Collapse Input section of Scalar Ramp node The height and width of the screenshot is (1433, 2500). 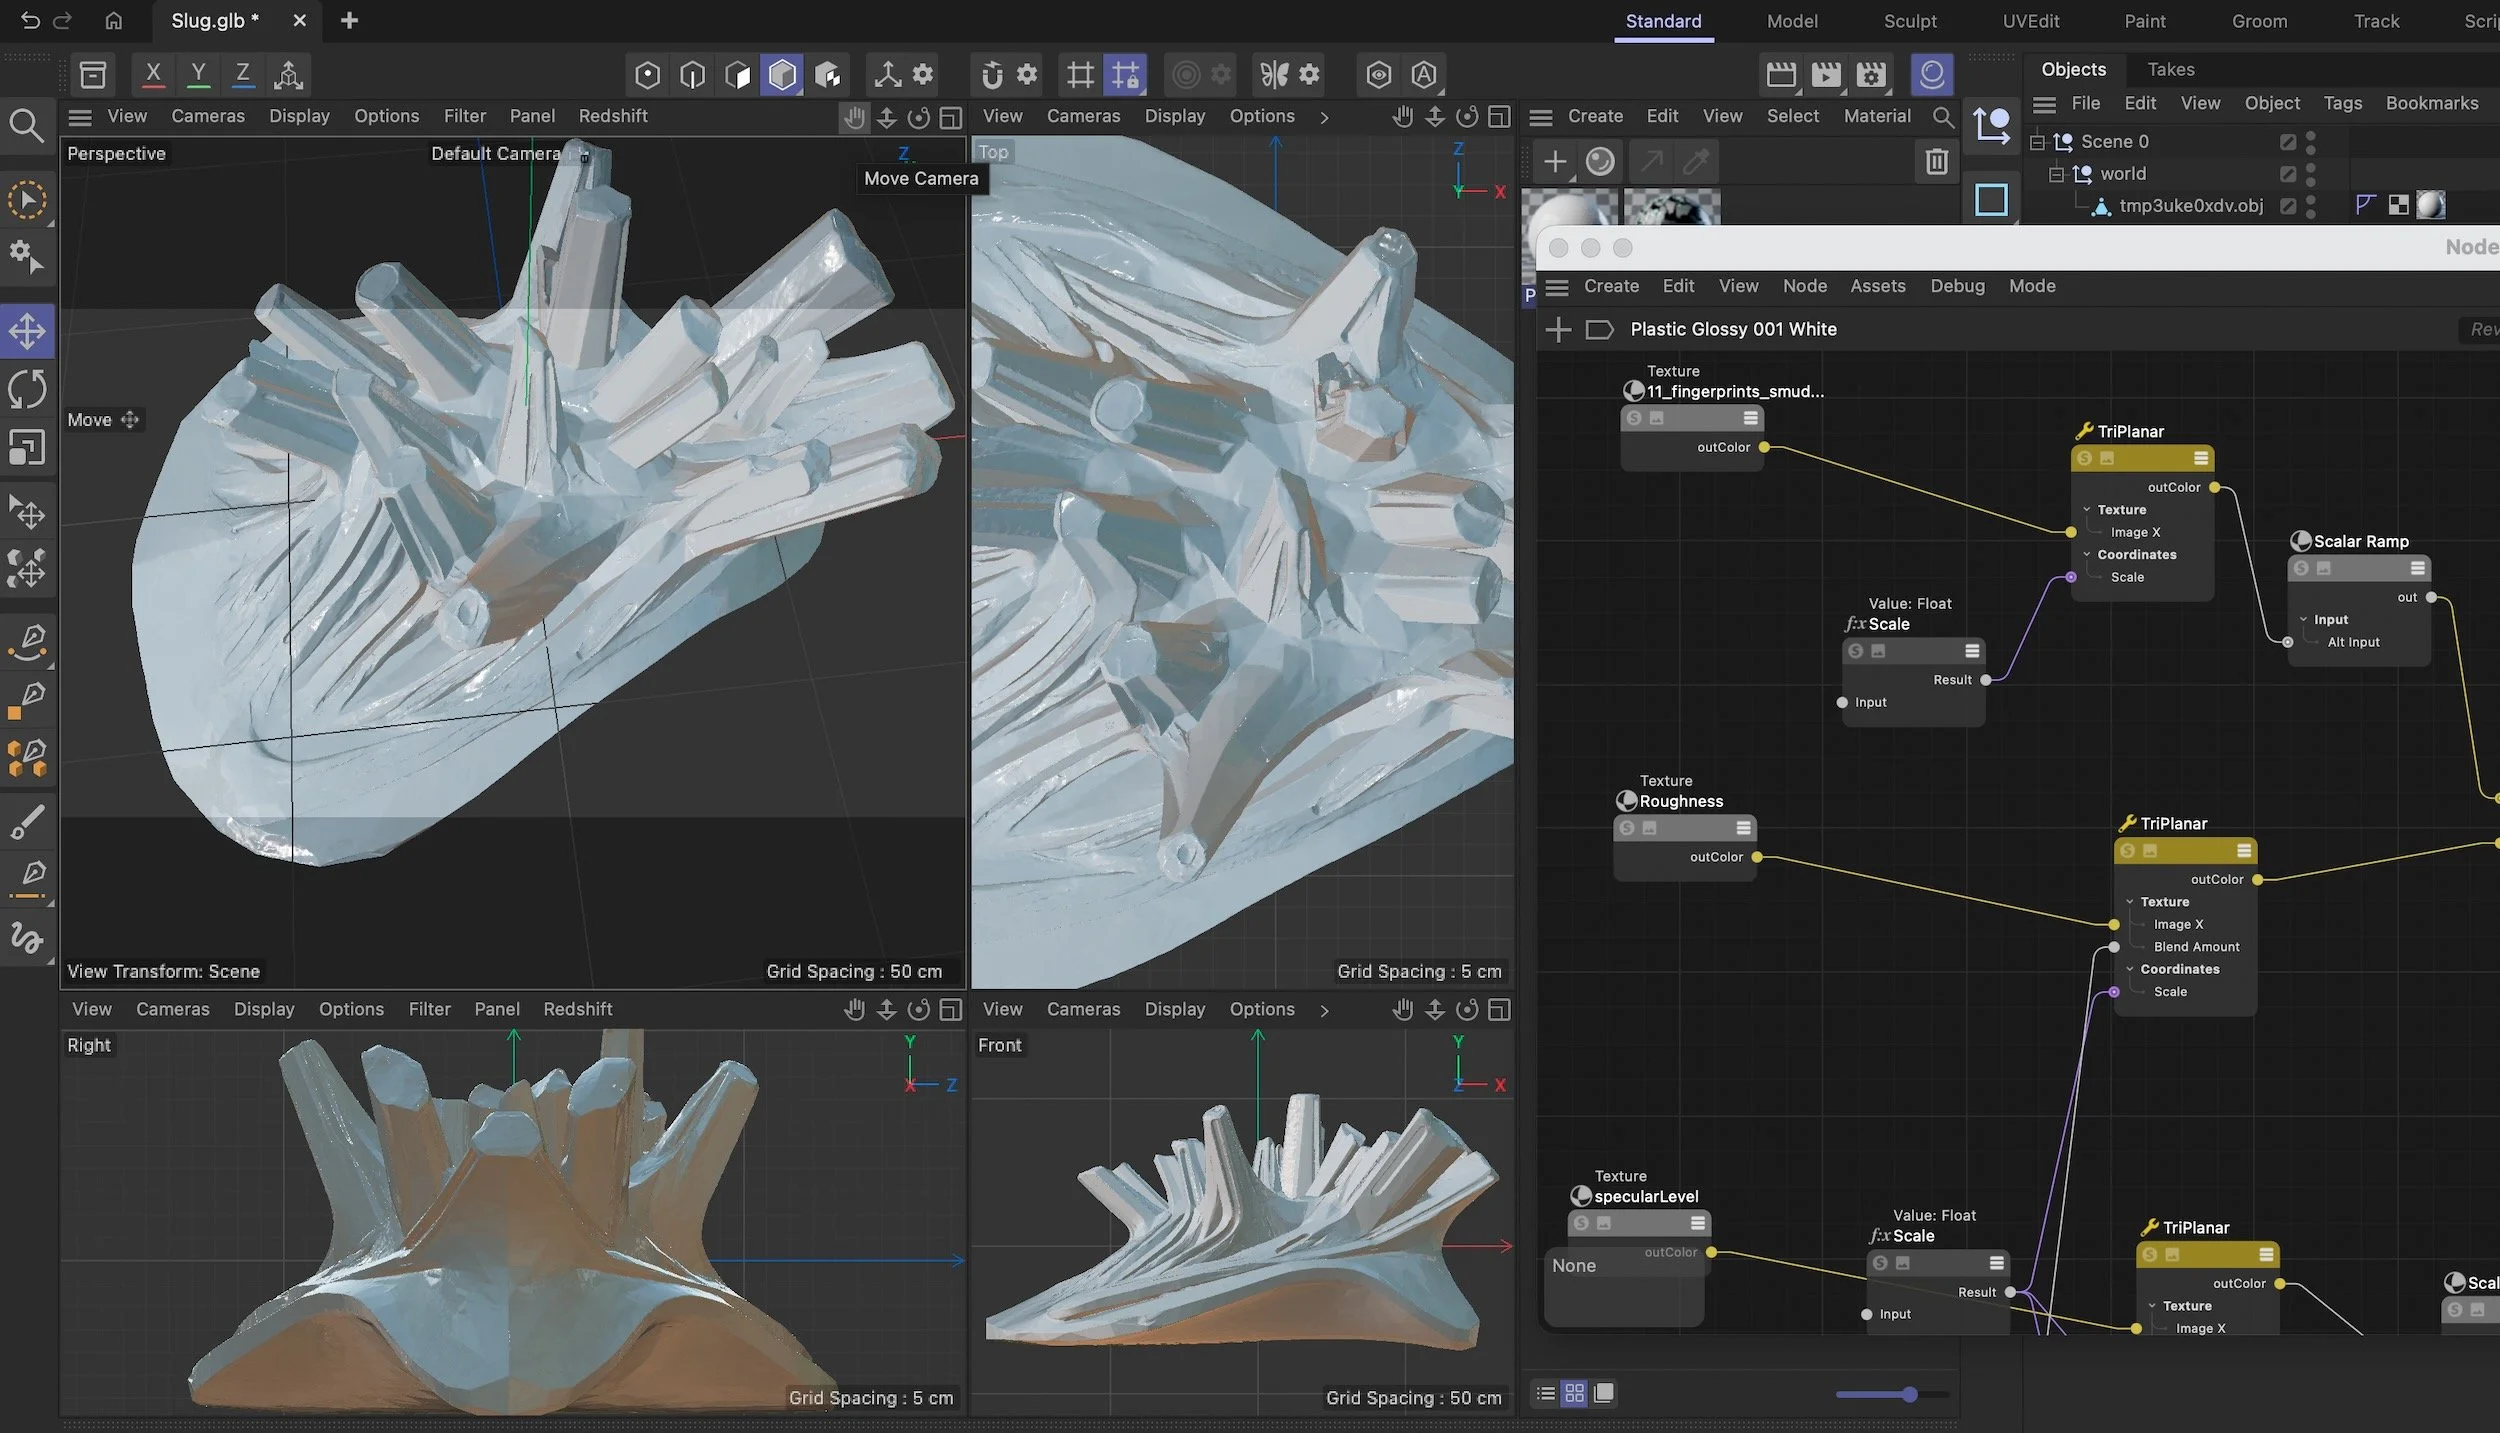(2304, 620)
